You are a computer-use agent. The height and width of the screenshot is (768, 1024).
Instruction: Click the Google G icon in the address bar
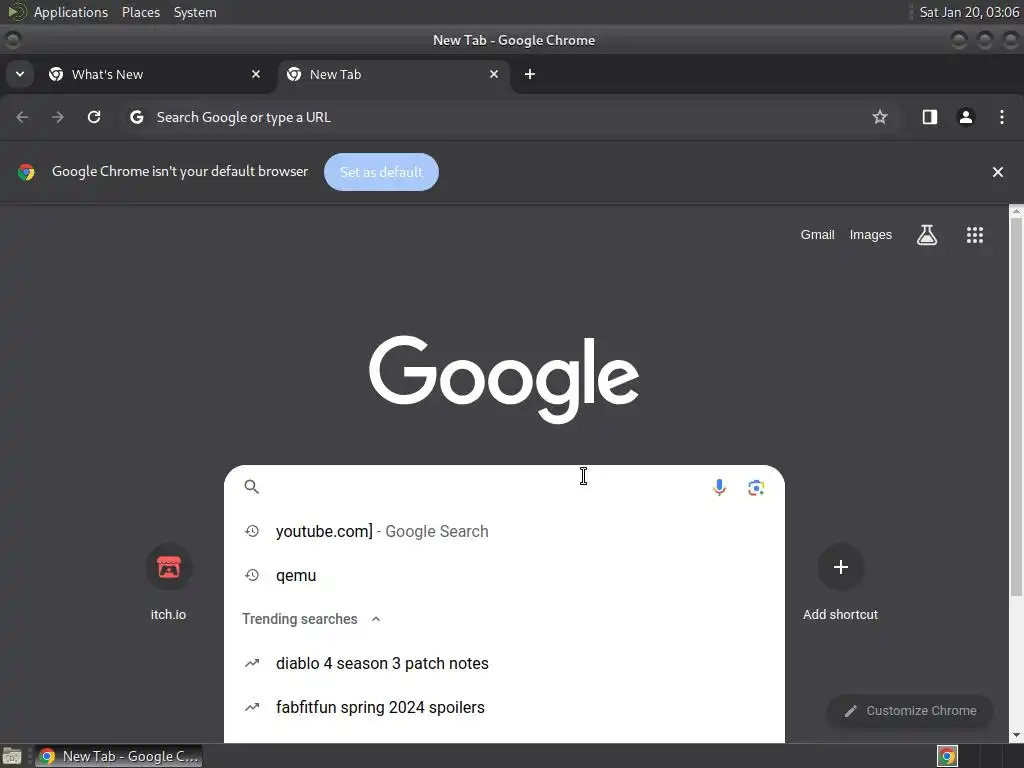[x=136, y=117]
